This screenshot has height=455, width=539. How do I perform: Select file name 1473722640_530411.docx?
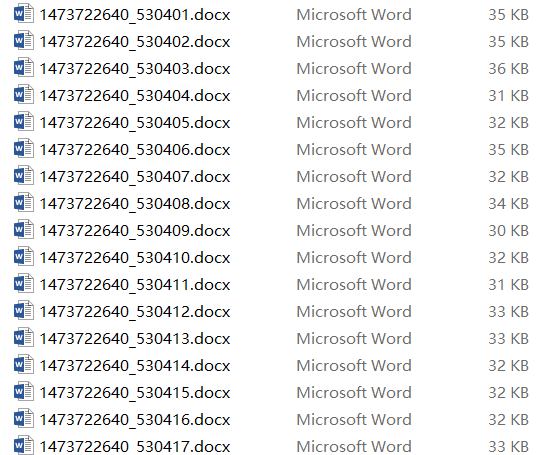tap(135, 285)
